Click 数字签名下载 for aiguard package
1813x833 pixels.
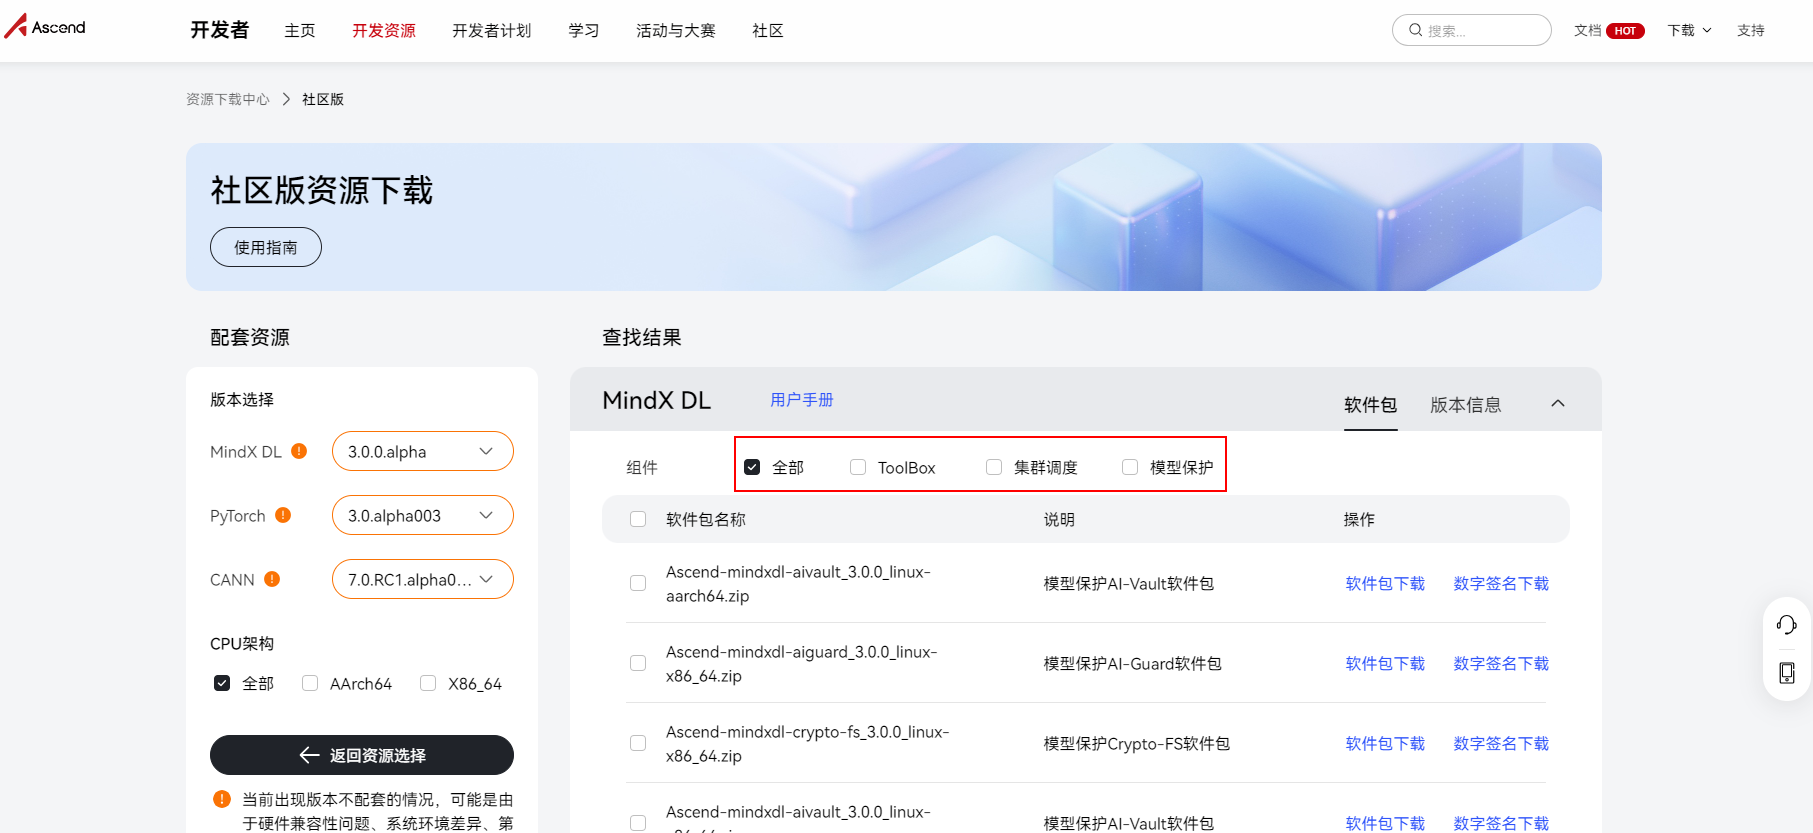click(1501, 663)
